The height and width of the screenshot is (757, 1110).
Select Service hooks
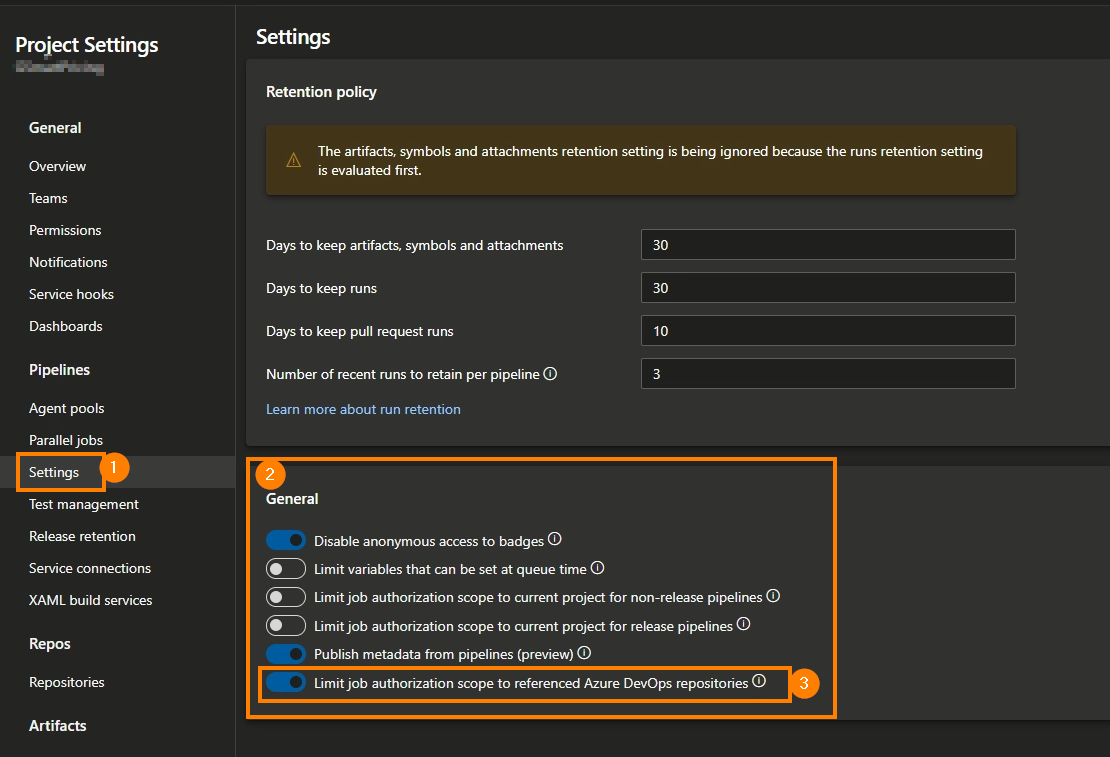(71, 294)
